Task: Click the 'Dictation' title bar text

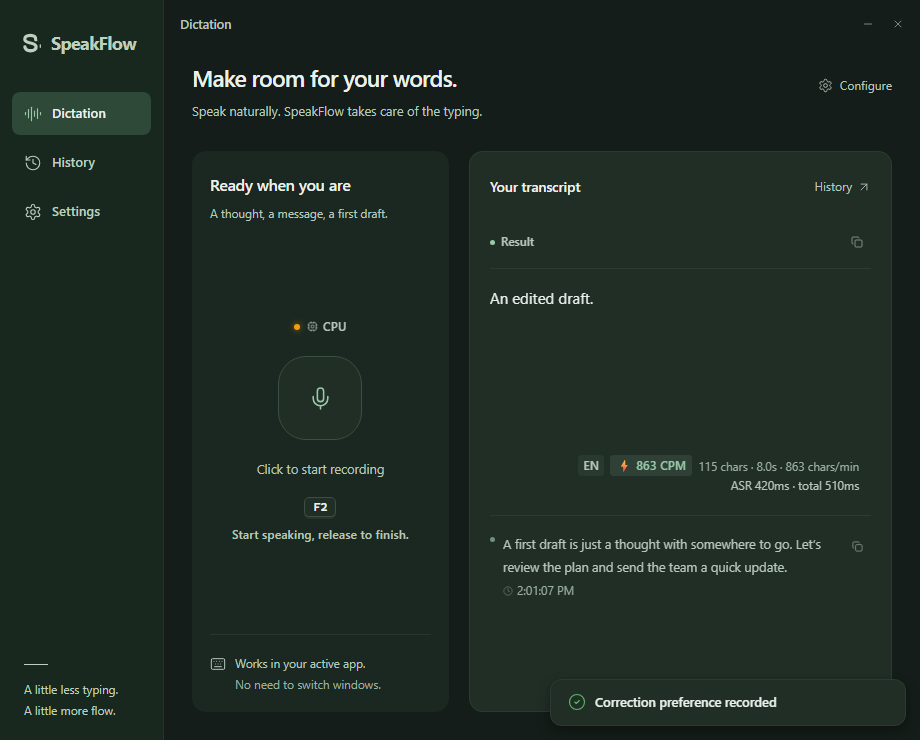Action: click(206, 25)
